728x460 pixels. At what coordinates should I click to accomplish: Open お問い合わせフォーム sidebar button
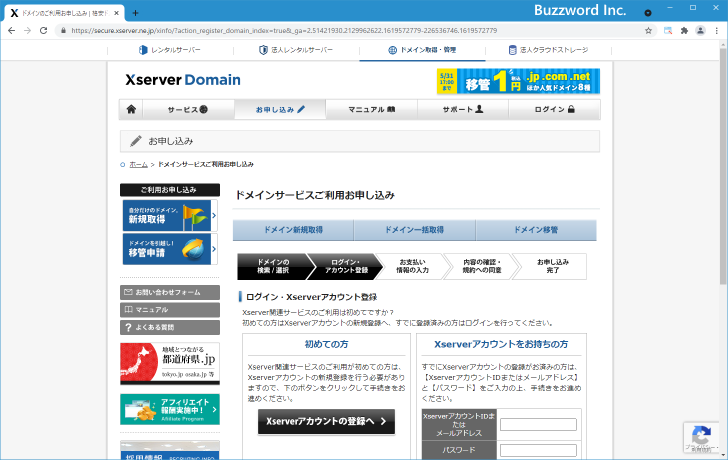tap(170, 292)
